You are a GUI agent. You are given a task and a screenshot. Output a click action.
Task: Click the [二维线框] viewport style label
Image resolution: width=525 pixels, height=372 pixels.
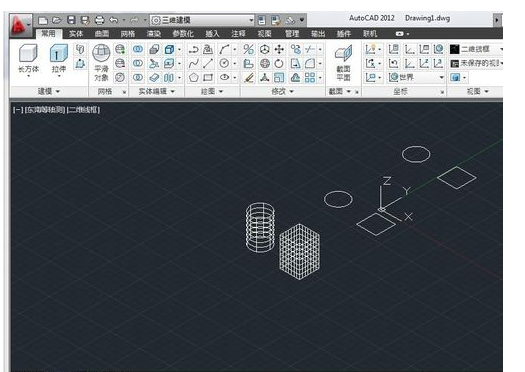tap(83, 110)
